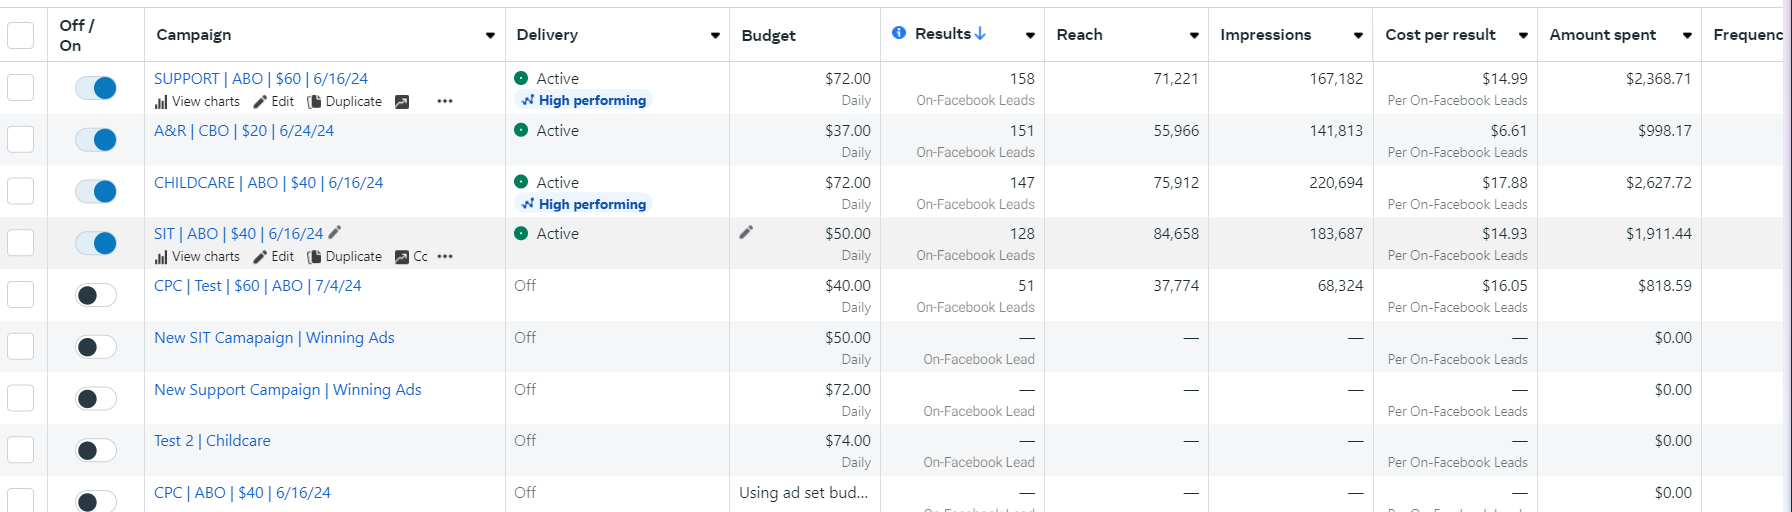
Task: Open the Test 2 | Childcare campaign link
Action: [x=212, y=441]
